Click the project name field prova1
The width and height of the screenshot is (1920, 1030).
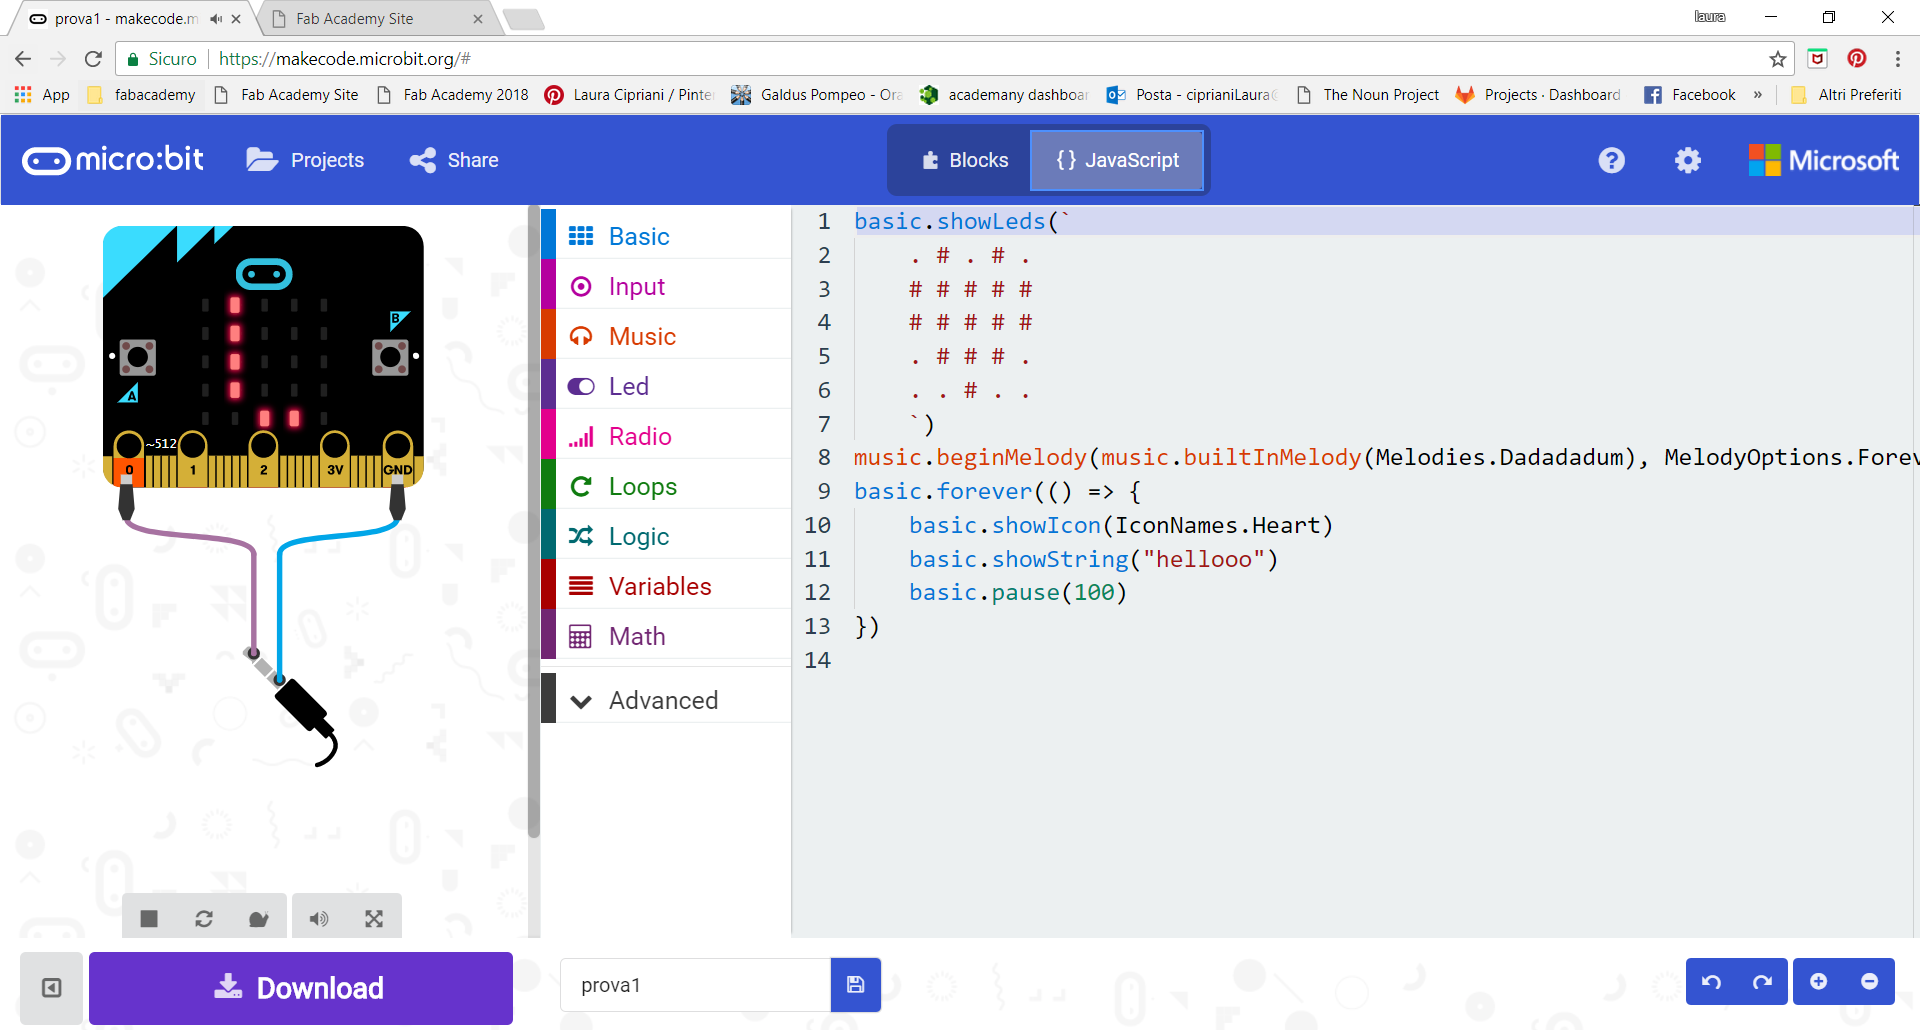point(696,985)
